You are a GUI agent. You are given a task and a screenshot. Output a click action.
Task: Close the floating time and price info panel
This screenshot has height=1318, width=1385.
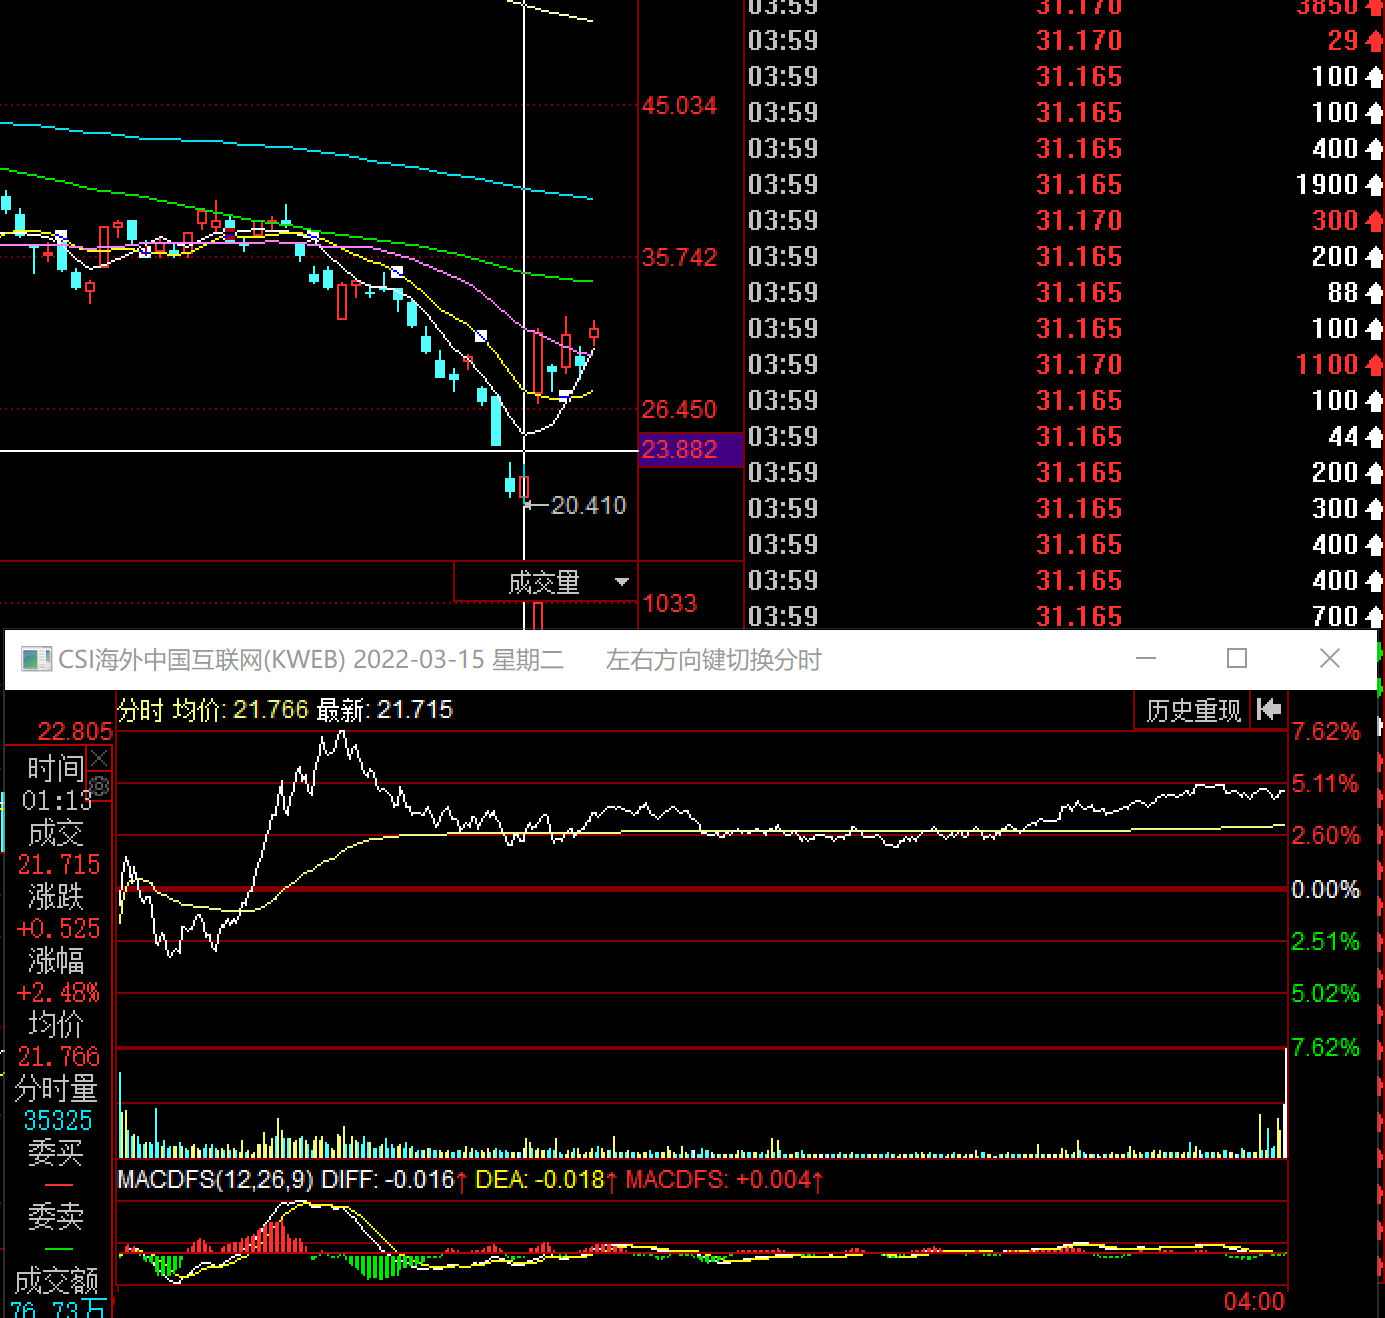(99, 758)
